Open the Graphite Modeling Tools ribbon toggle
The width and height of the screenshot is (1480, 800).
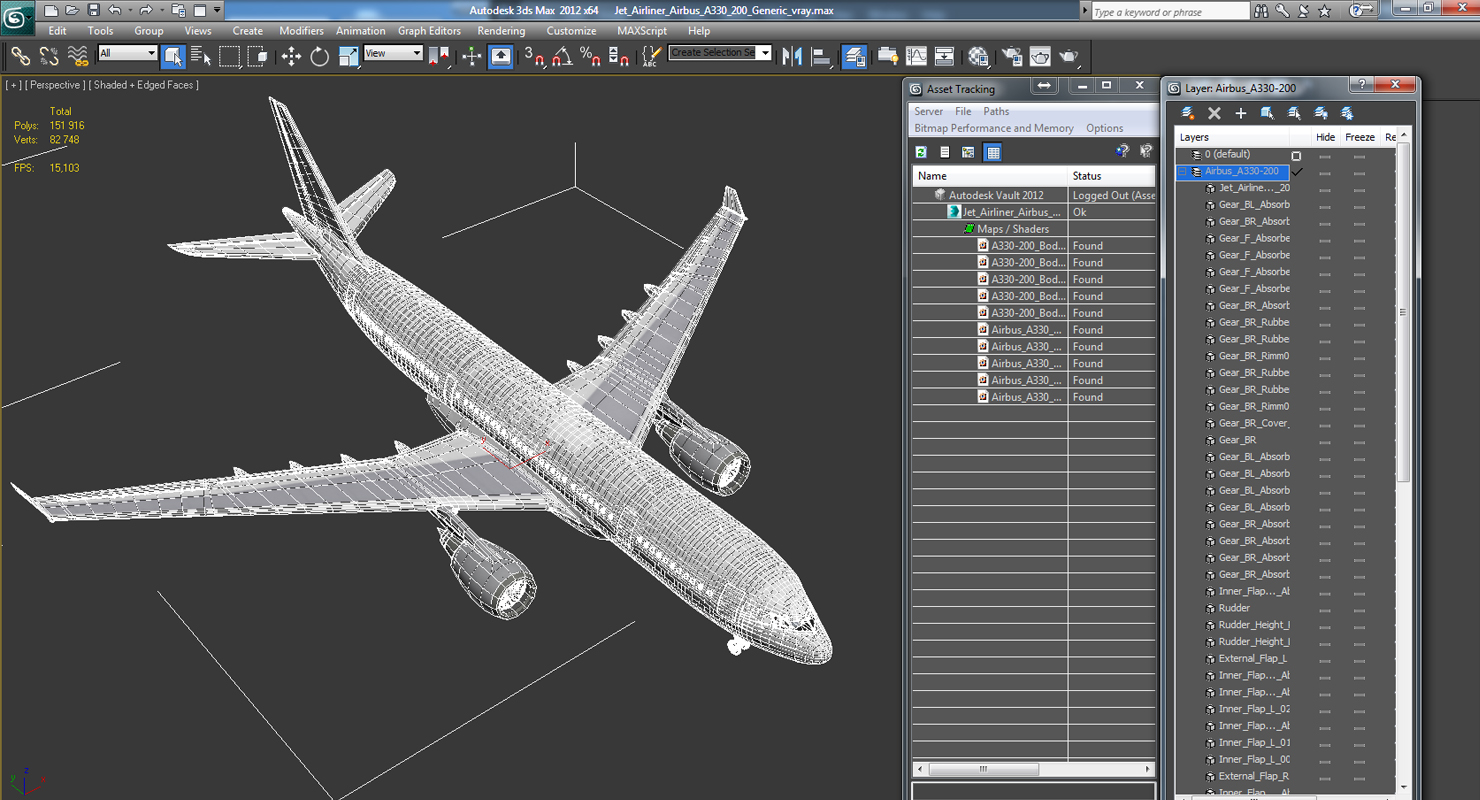pyautogui.click(x=888, y=56)
